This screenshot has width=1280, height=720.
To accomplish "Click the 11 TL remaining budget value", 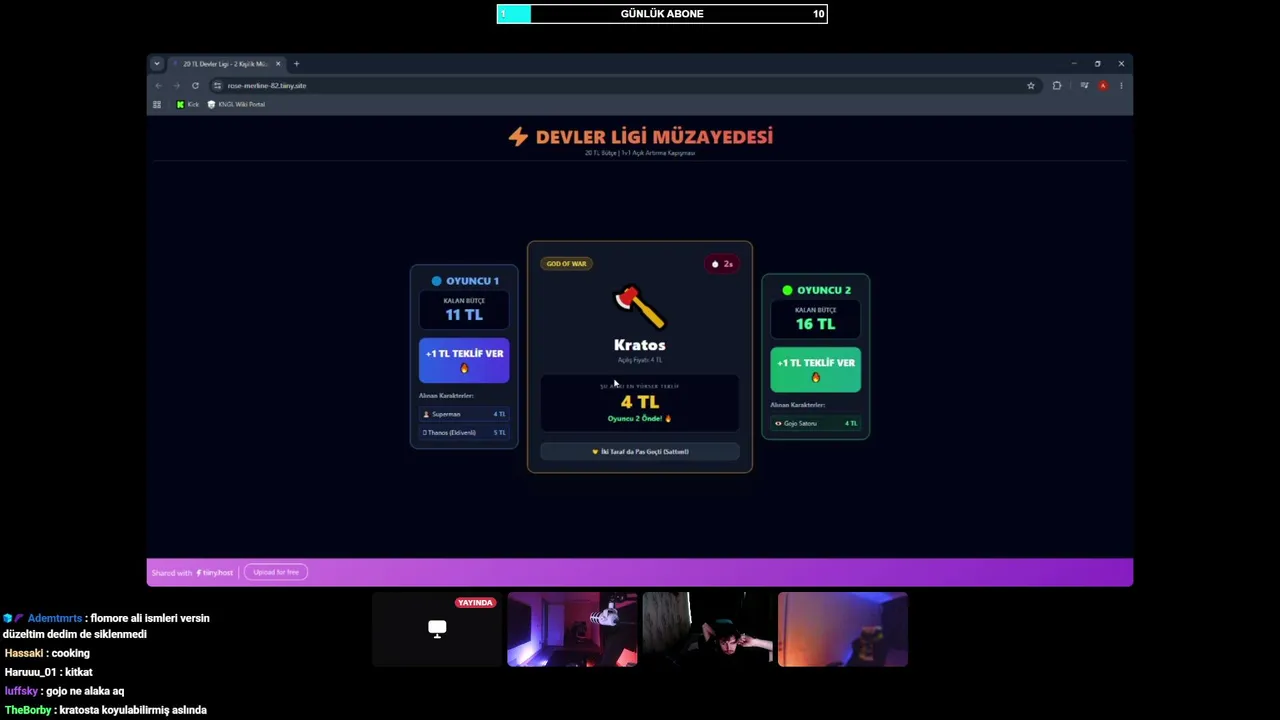I will (464, 315).
